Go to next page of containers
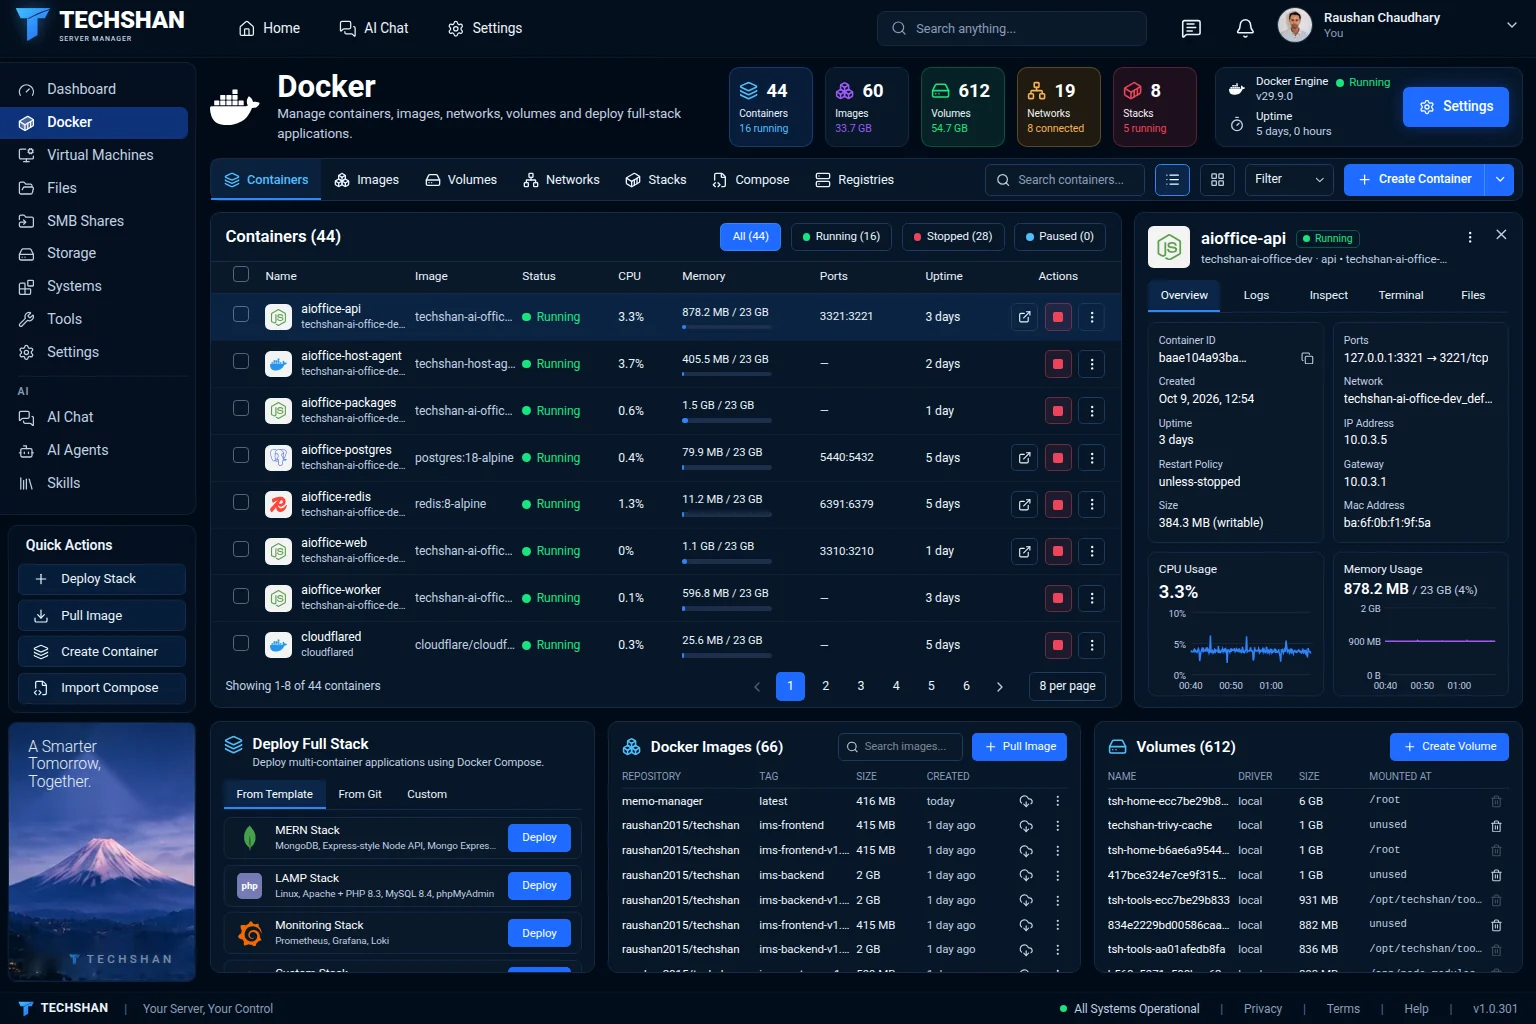The width and height of the screenshot is (1536, 1024). click(1000, 686)
